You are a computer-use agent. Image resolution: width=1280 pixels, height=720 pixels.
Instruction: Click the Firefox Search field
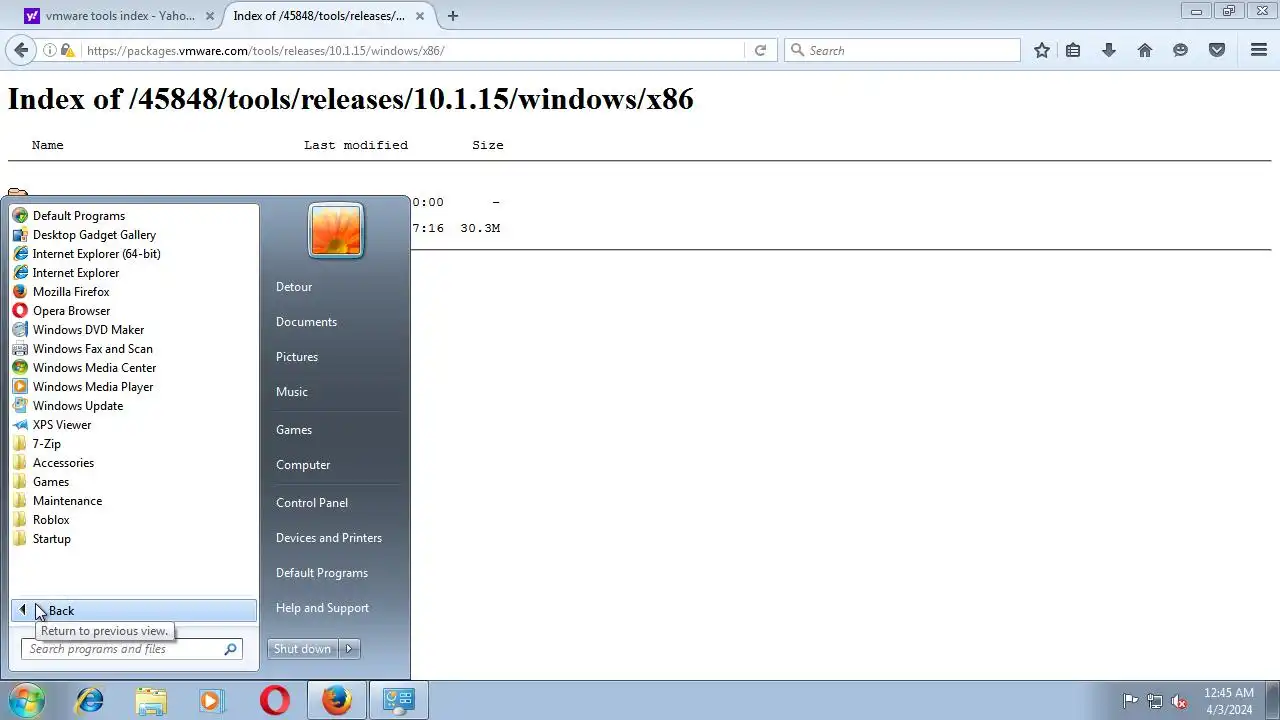point(903,50)
